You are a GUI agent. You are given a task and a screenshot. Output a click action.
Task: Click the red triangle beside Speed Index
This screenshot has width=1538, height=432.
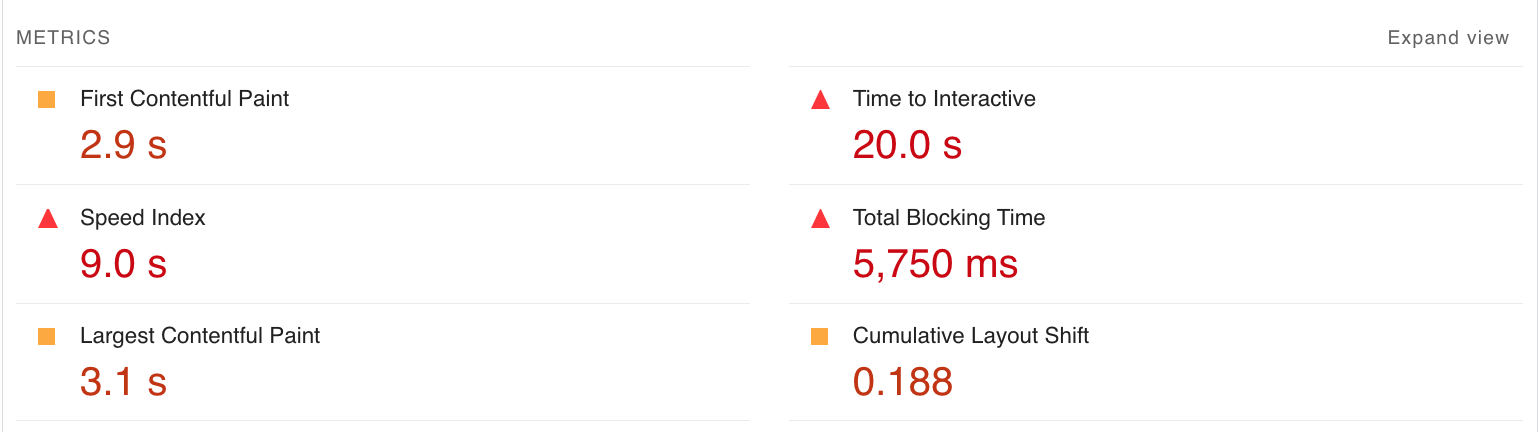(x=47, y=219)
